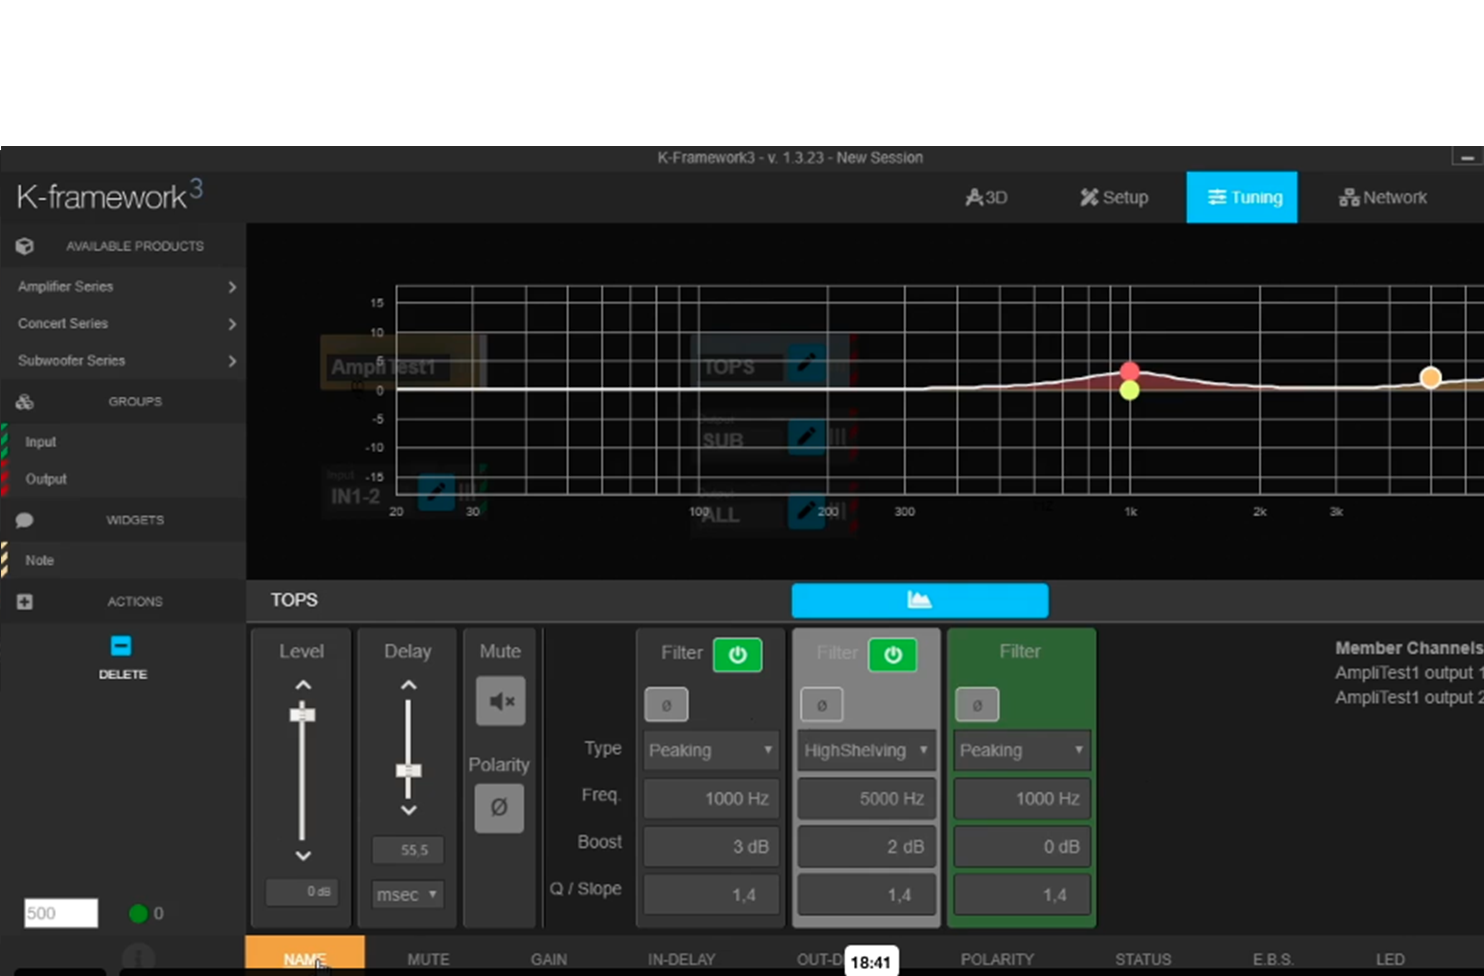Toggle the first Filter power button
The height and width of the screenshot is (976, 1484).
pos(737,654)
